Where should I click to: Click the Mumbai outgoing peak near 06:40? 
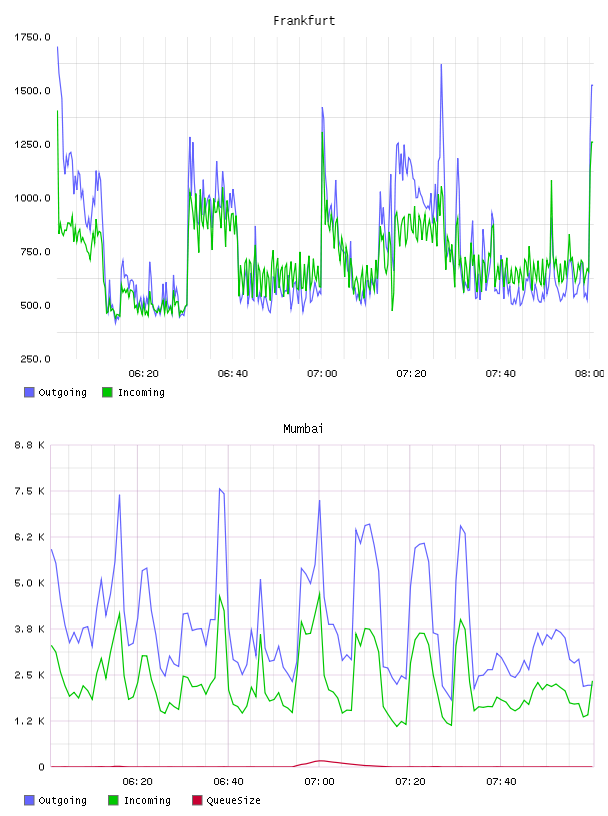click(221, 490)
